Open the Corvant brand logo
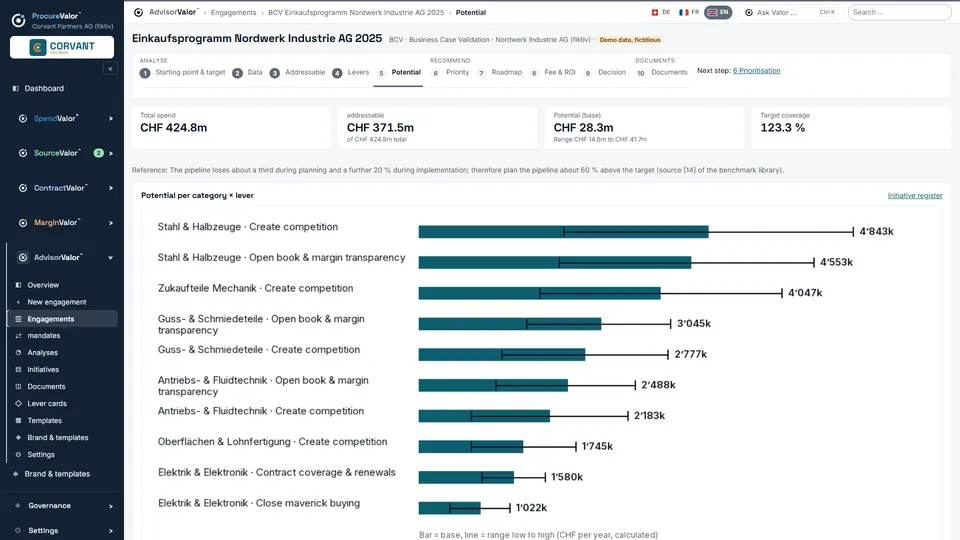 coord(62,47)
